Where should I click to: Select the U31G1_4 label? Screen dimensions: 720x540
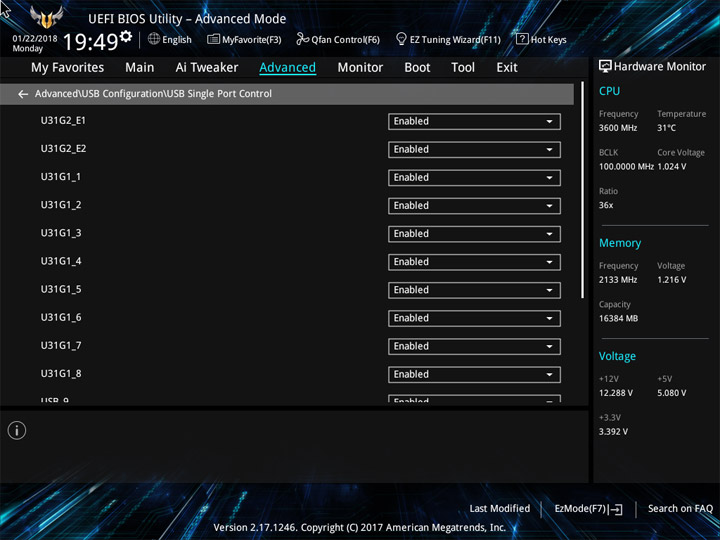tap(61, 261)
